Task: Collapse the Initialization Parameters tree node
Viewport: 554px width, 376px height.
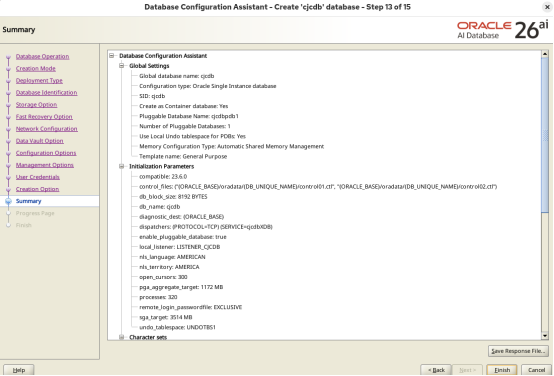Action: click(x=122, y=166)
